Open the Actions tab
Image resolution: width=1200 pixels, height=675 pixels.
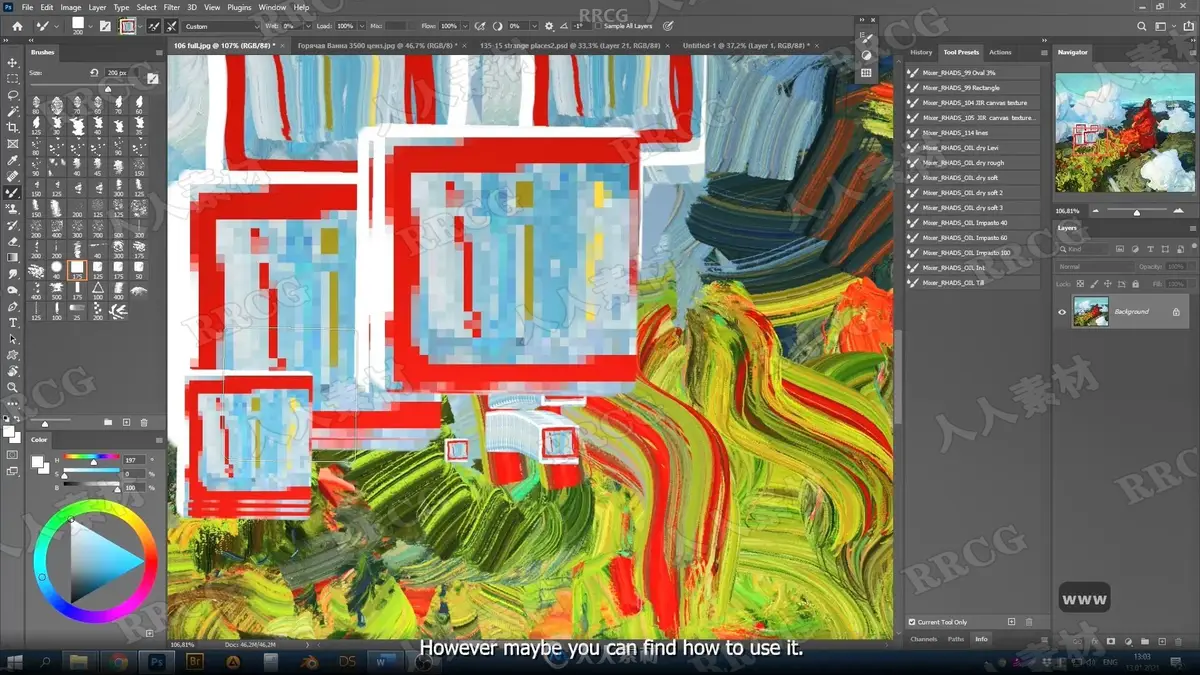1000,52
